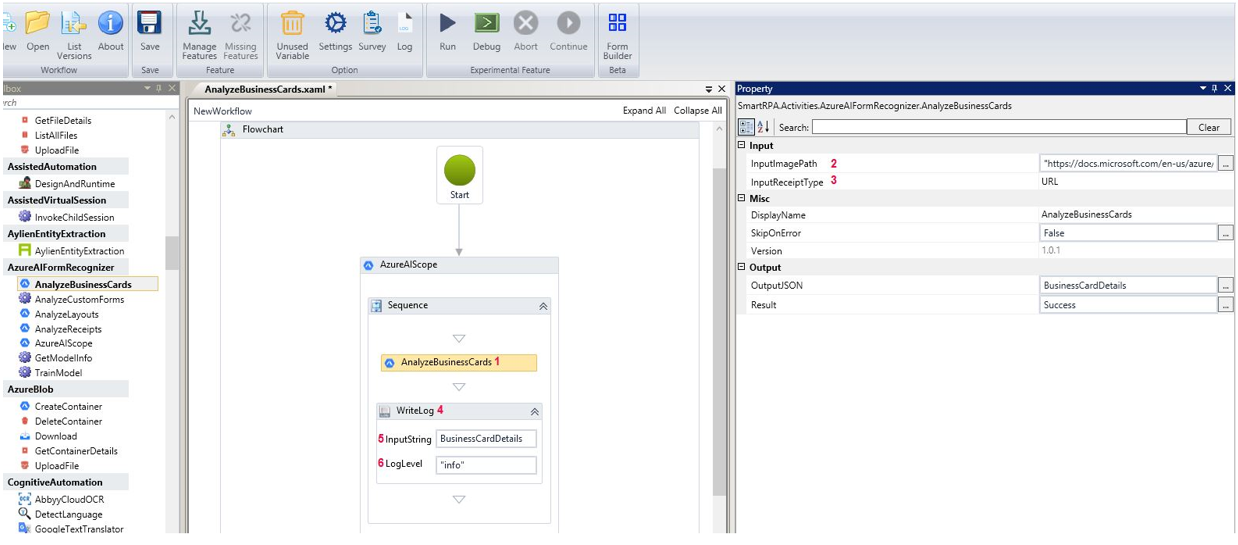Select AnalyzeReceipts in the toolbox
This screenshot has height=545, width=1238.
coord(68,329)
